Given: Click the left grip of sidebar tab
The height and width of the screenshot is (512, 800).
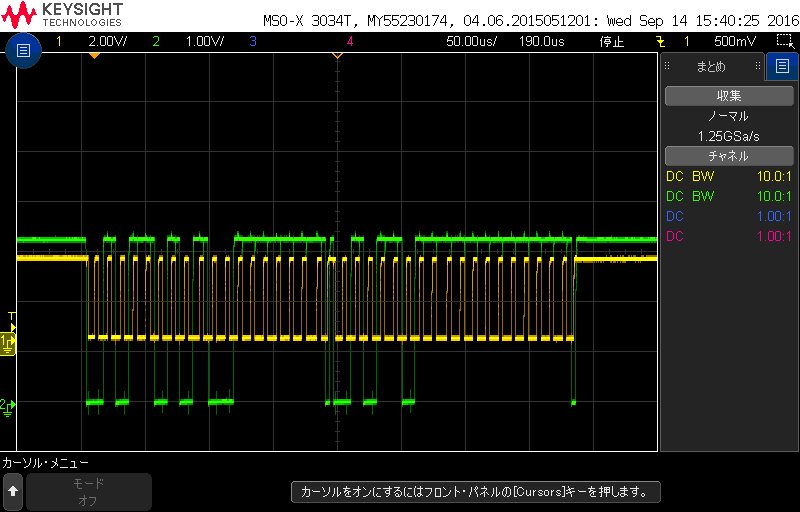Looking at the screenshot, I should click(x=667, y=66).
